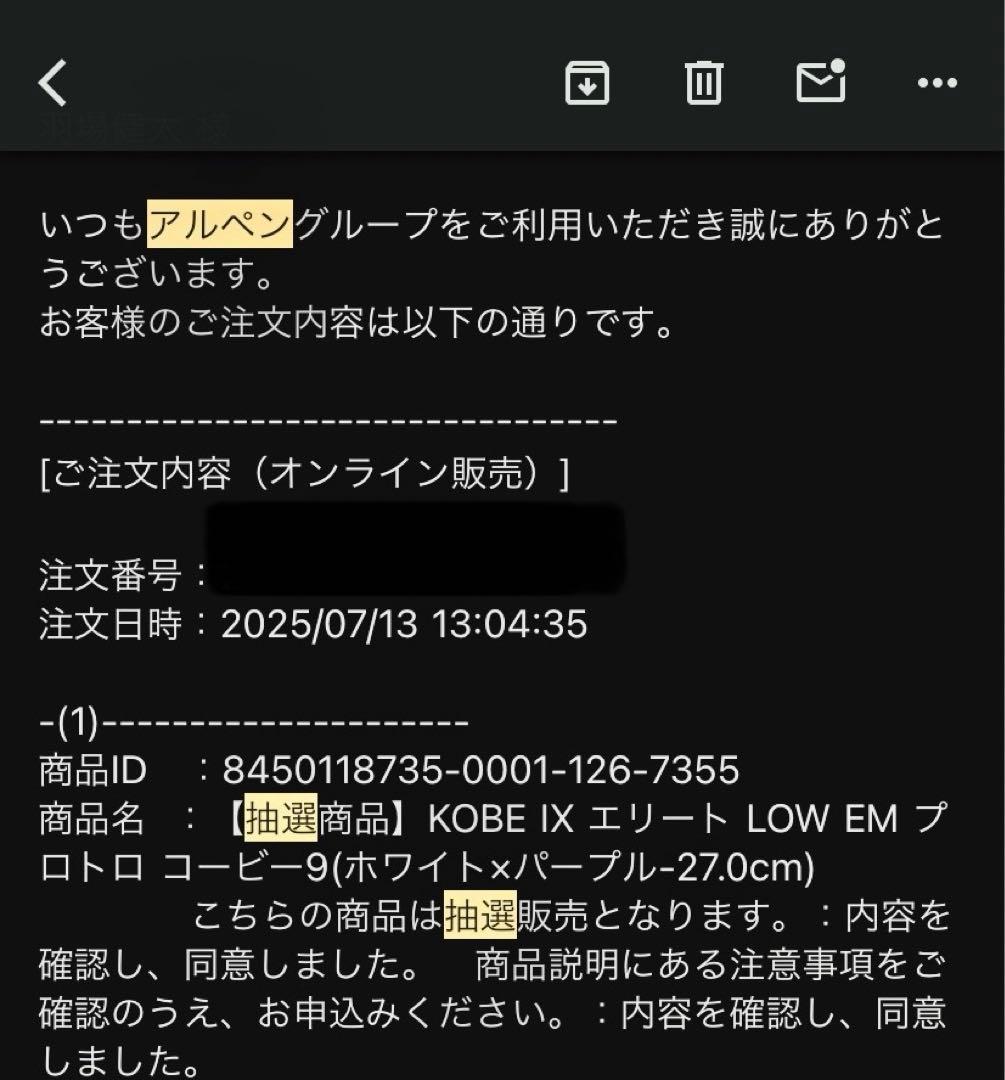The width and height of the screenshot is (1005, 1080).
Task: Mark message unread via the envelope icon
Action: (821, 81)
